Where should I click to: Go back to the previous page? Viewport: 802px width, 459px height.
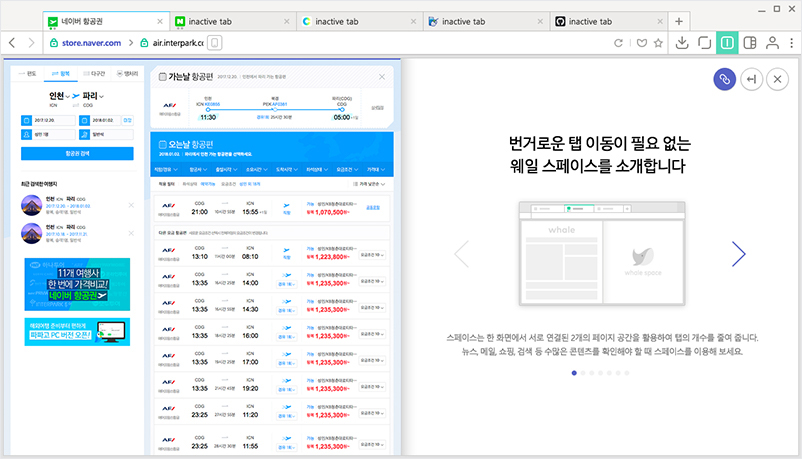click(x=12, y=43)
